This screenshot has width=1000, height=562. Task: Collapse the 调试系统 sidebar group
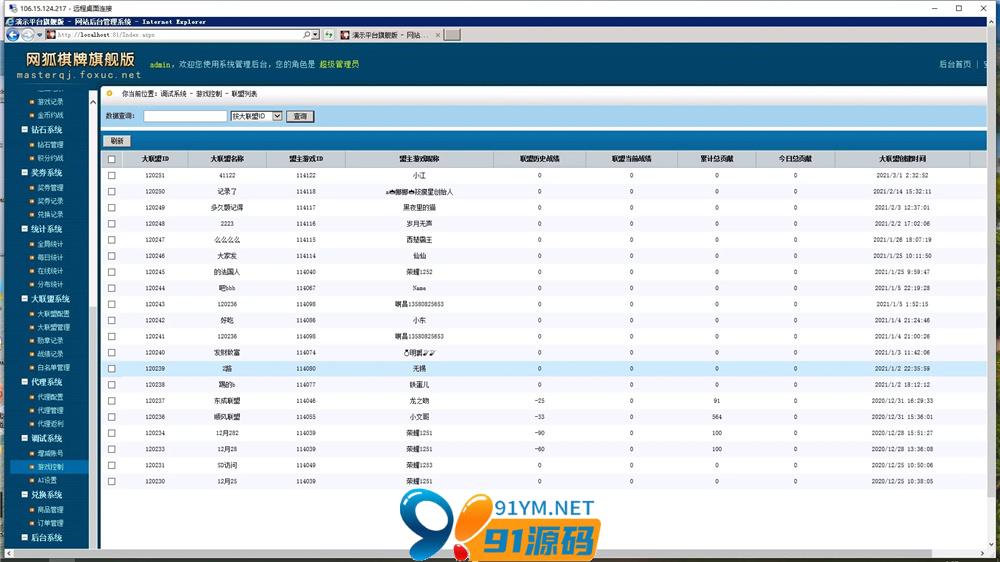[25, 438]
